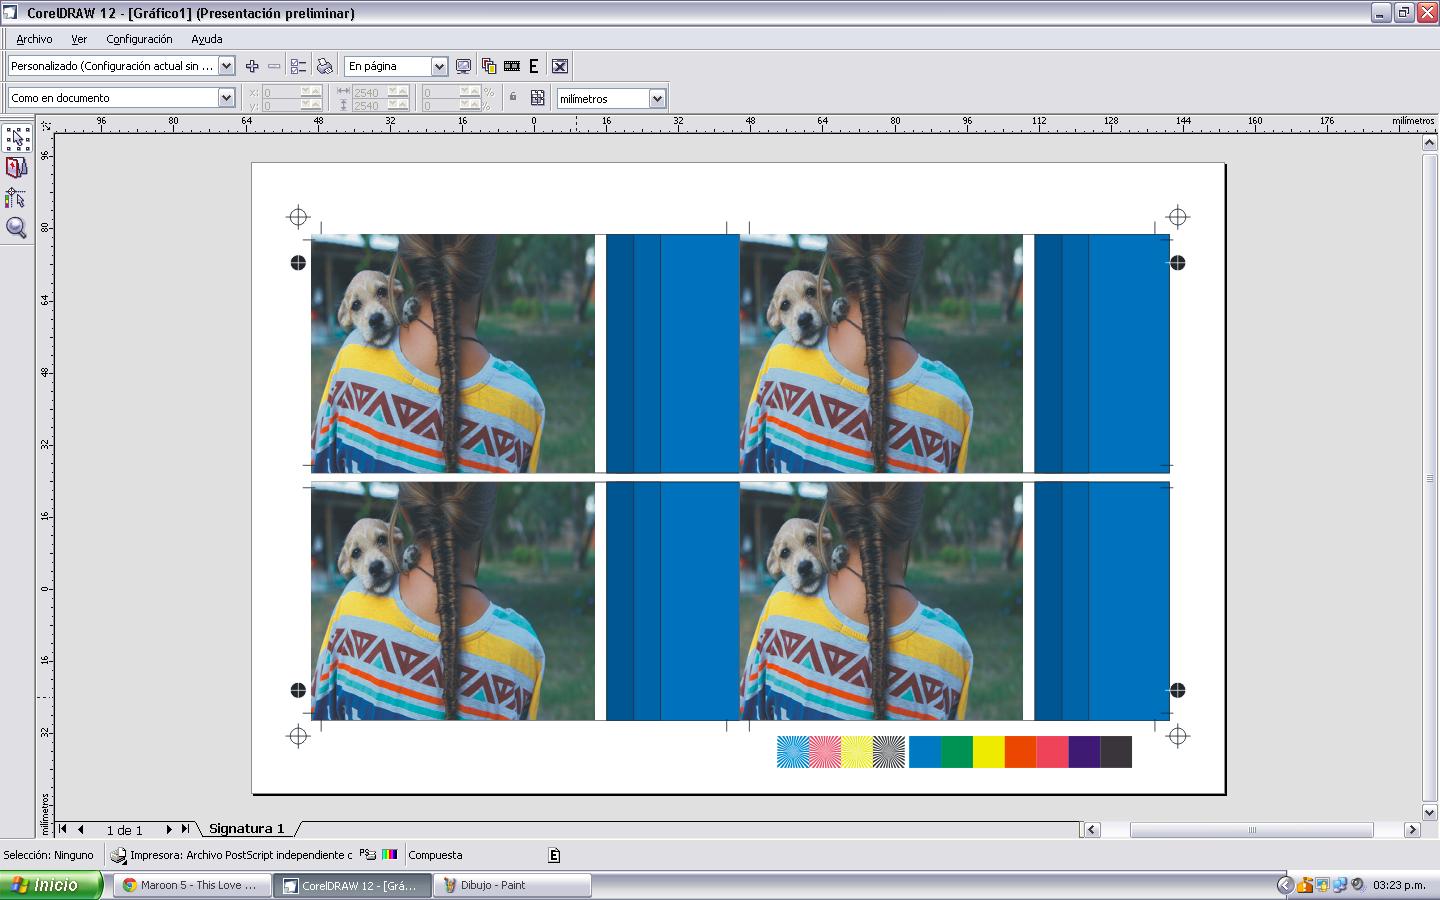Click the Compuesta status bar text

[x=435, y=855]
